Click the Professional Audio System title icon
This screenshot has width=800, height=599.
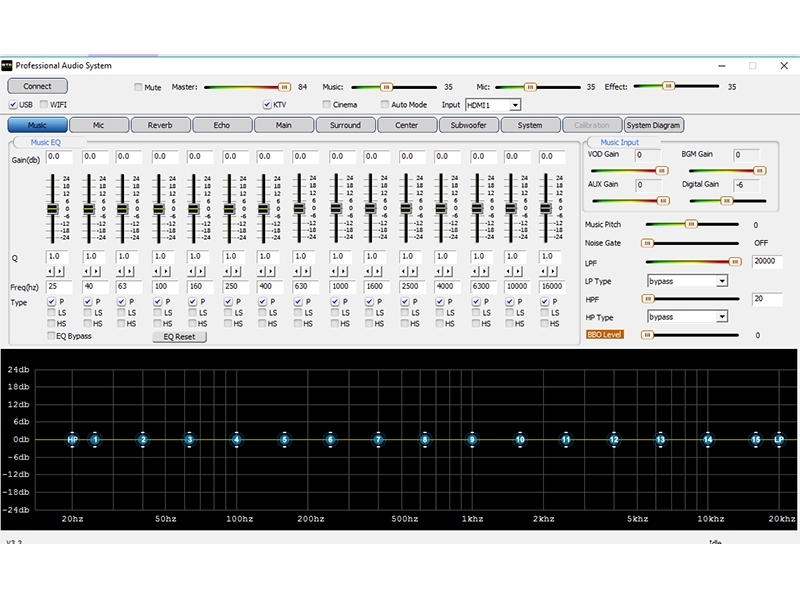pos(7,66)
